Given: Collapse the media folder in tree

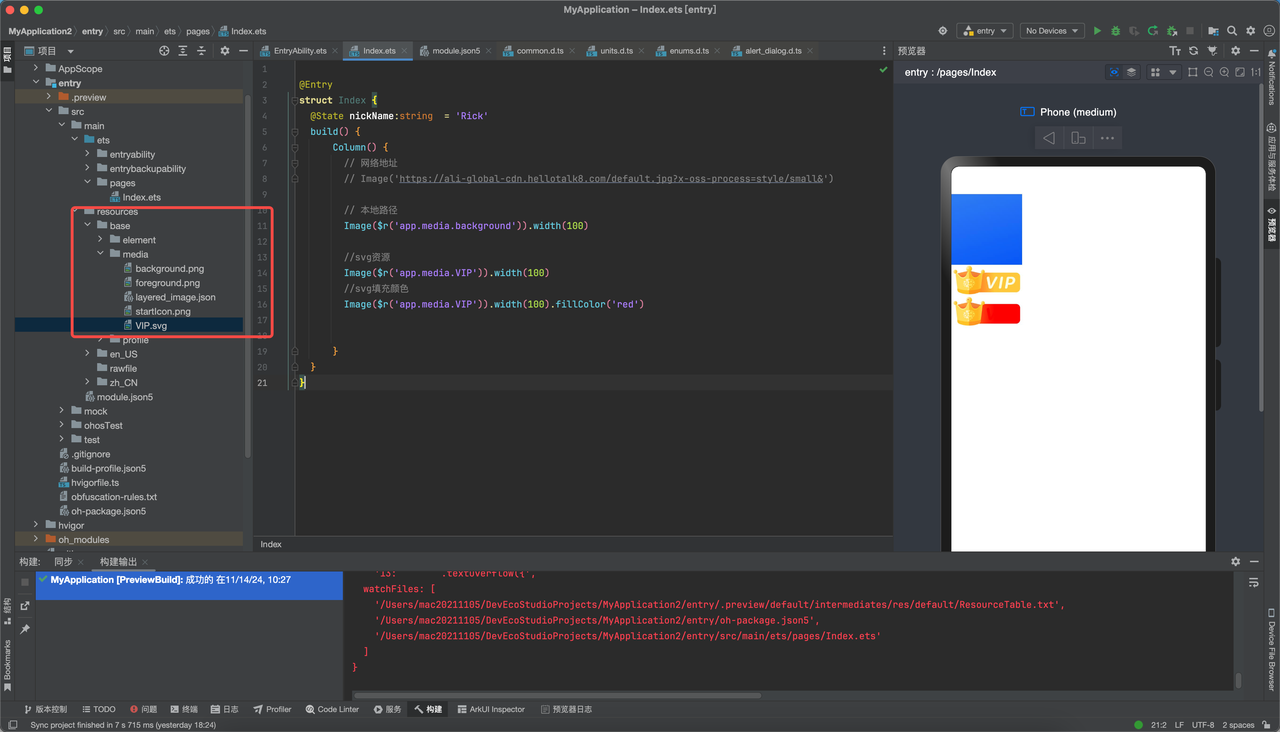Looking at the screenshot, I should coord(101,254).
